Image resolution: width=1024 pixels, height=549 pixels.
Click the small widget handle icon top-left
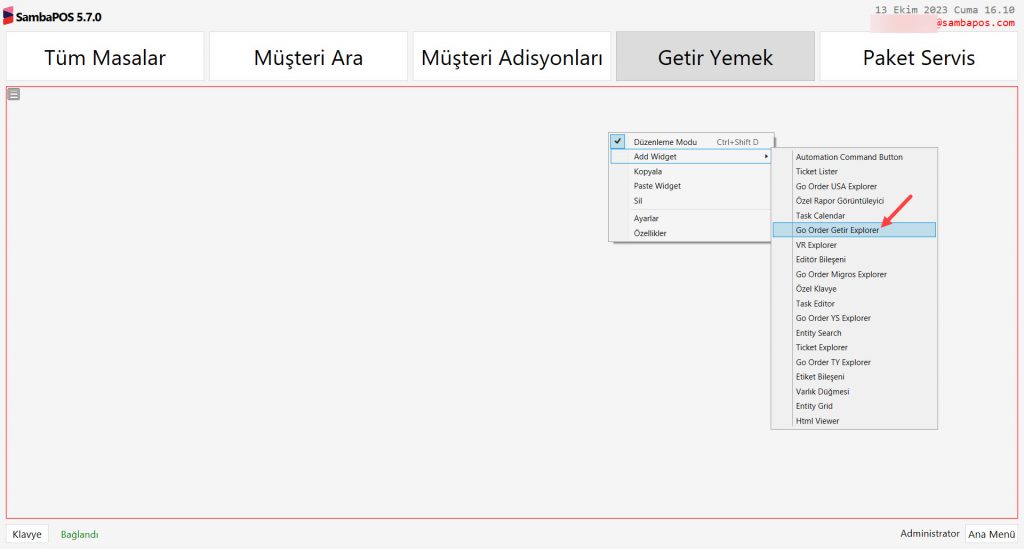[14, 95]
